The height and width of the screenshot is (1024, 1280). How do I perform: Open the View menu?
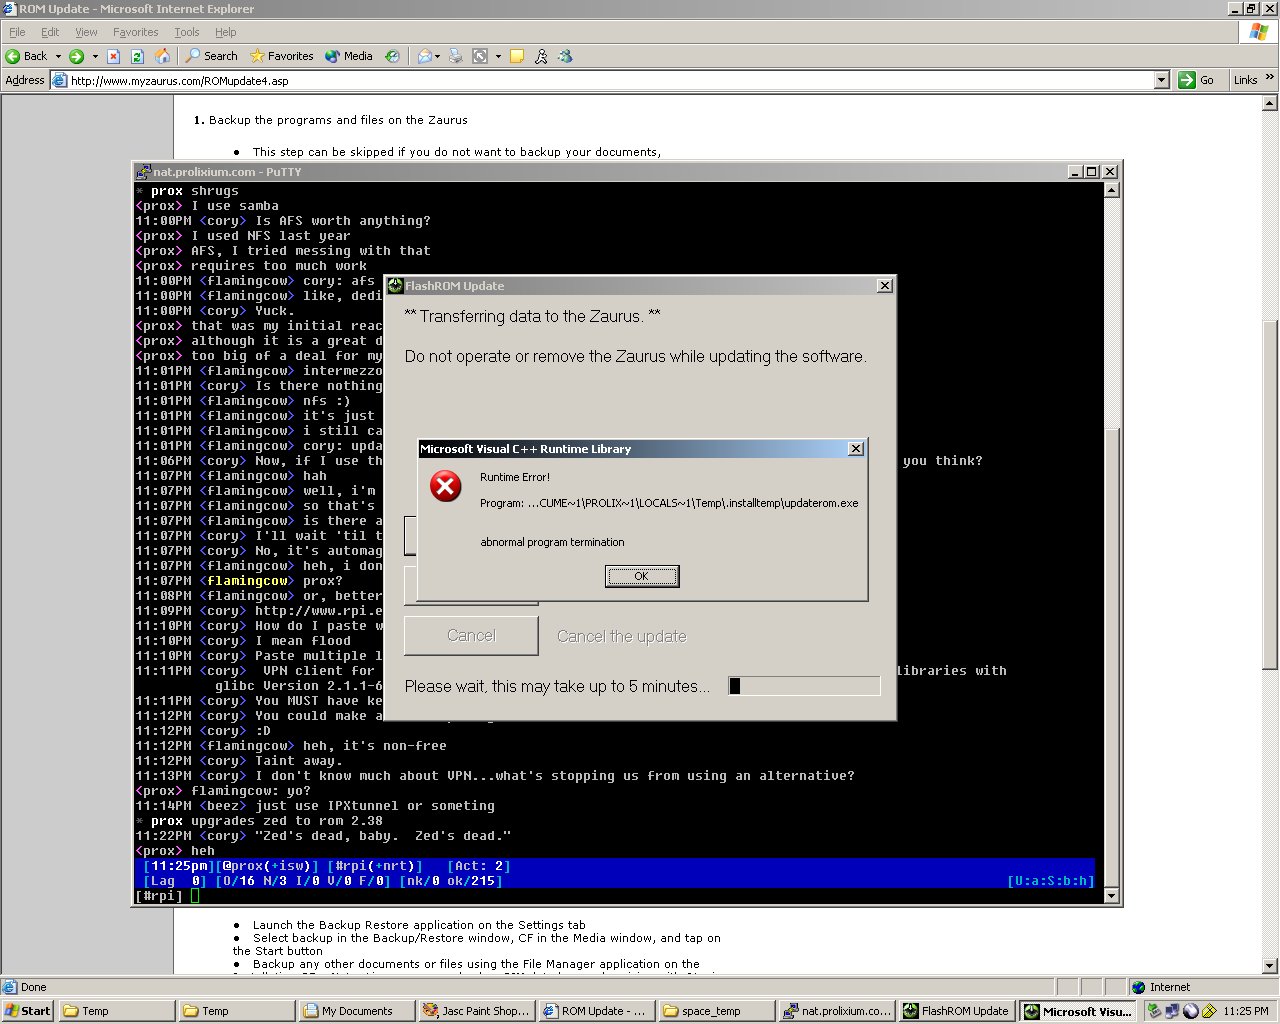tap(86, 32)
